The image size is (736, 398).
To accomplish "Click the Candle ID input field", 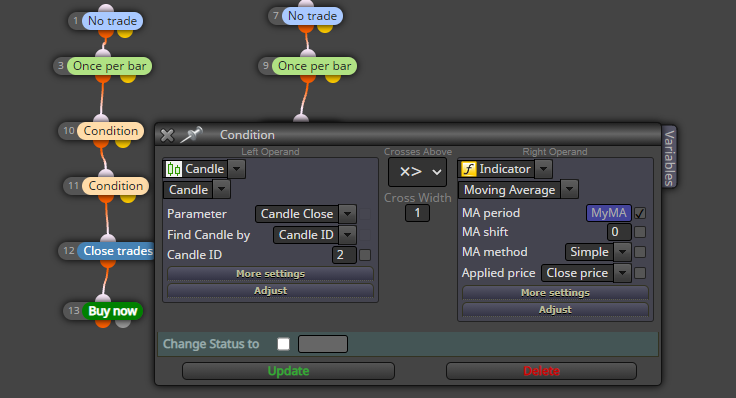I will (344, 255).
